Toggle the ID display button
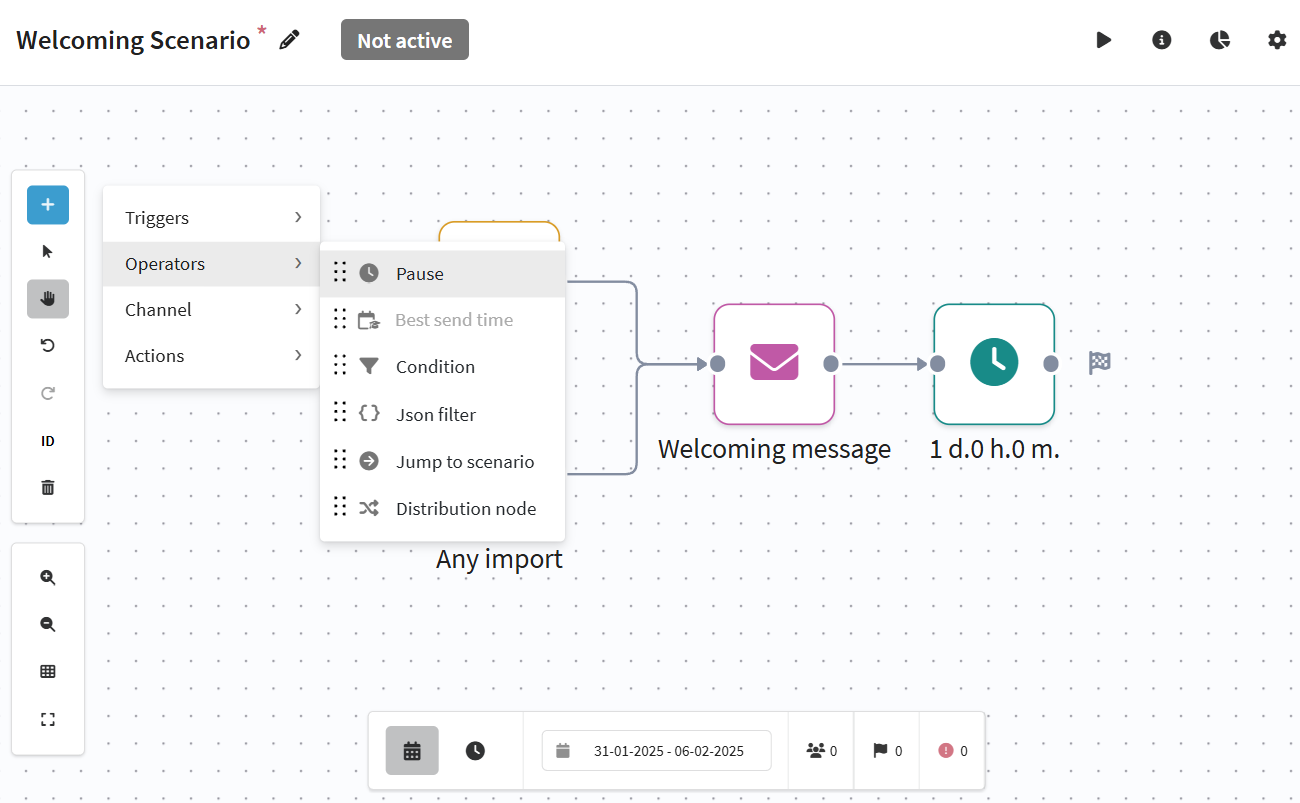Image resolution: width=1300 pixels, height=803 pixels. pyautogui.click(x=48, y=441)
